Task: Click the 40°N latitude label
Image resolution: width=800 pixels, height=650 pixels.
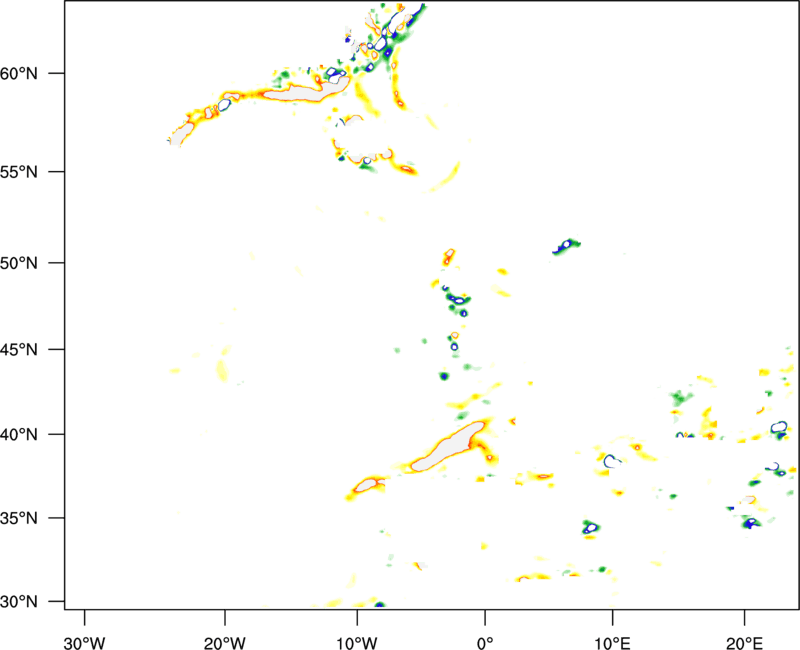Action: coord(19,435)
